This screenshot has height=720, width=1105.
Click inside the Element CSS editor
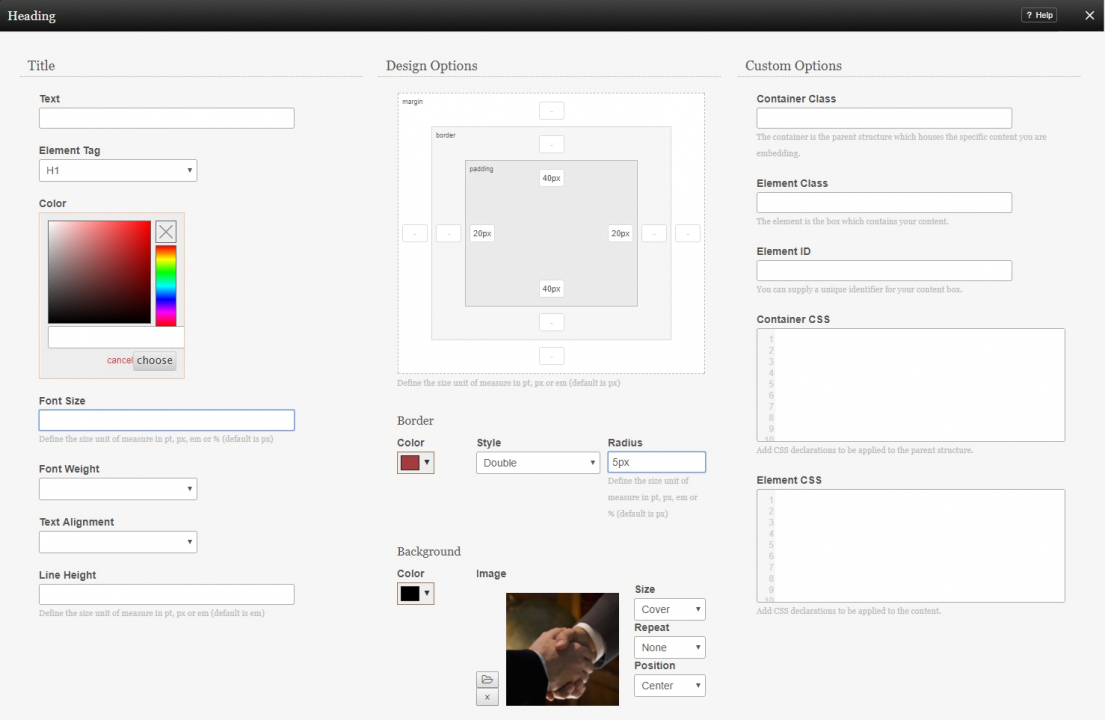910,546
